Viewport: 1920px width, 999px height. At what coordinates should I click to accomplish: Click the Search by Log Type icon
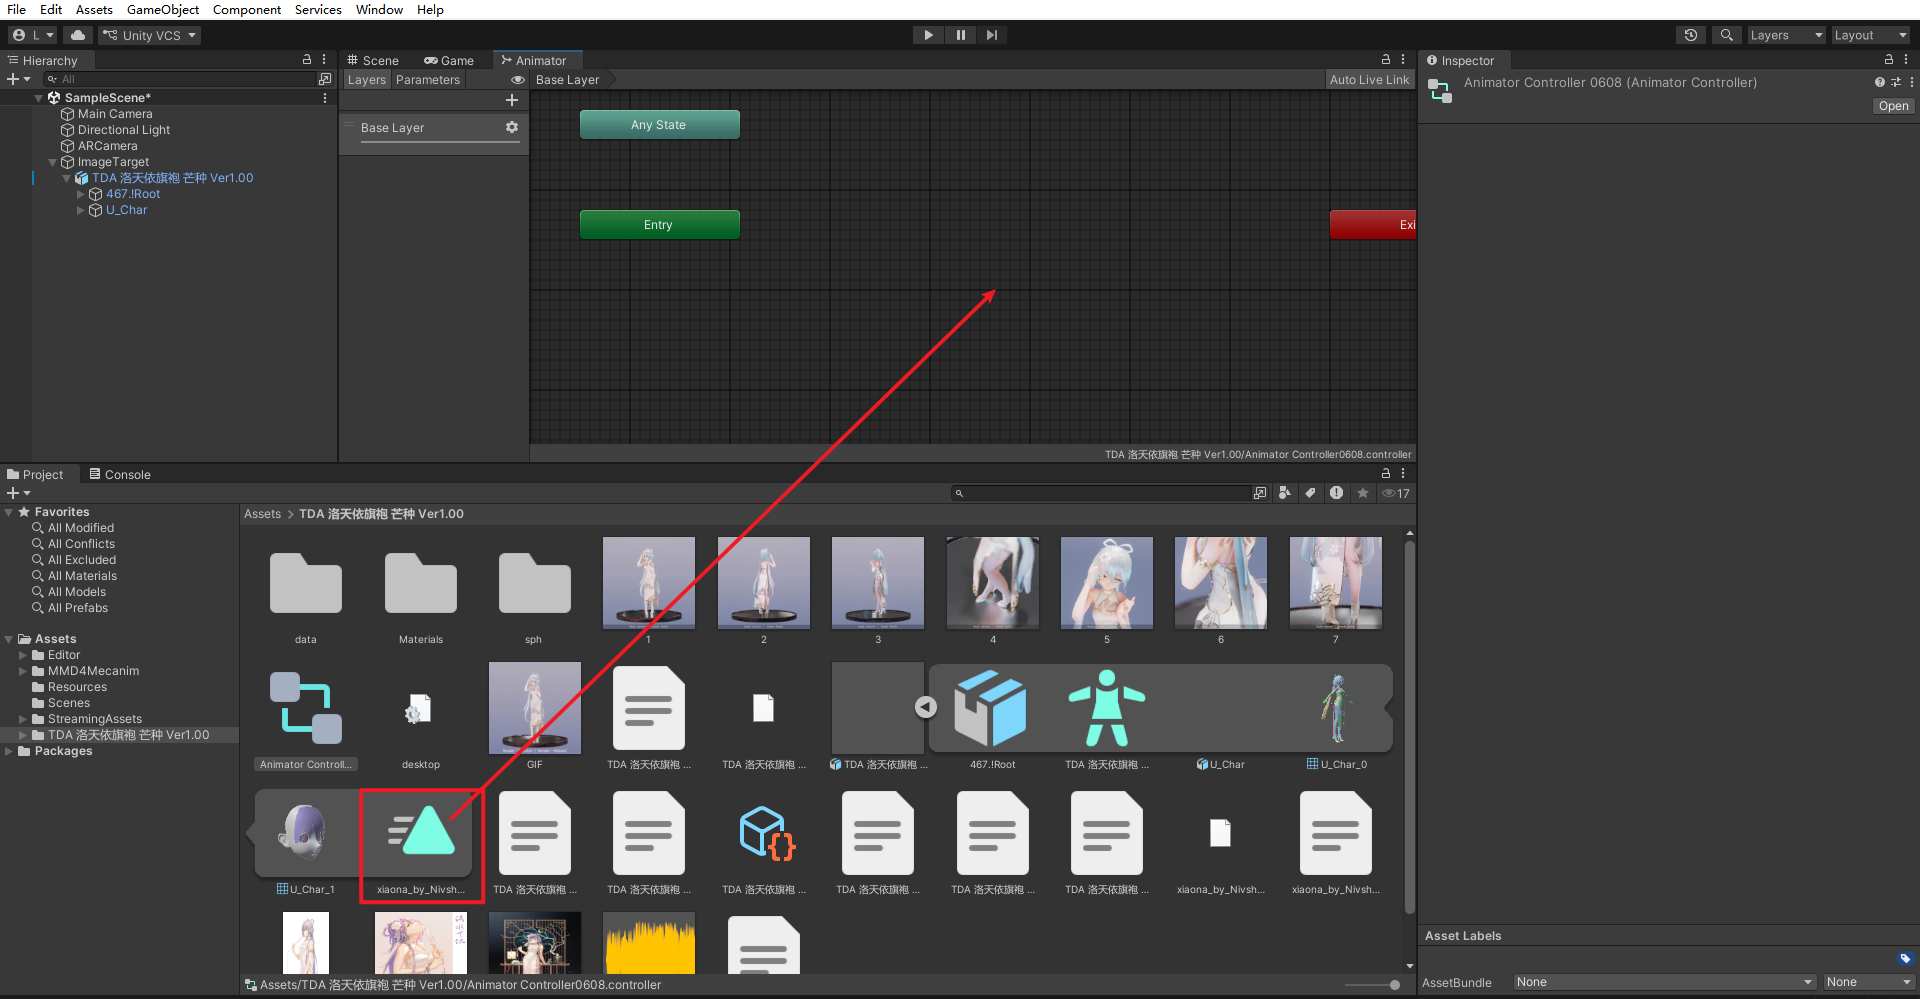click(1336, 493)
